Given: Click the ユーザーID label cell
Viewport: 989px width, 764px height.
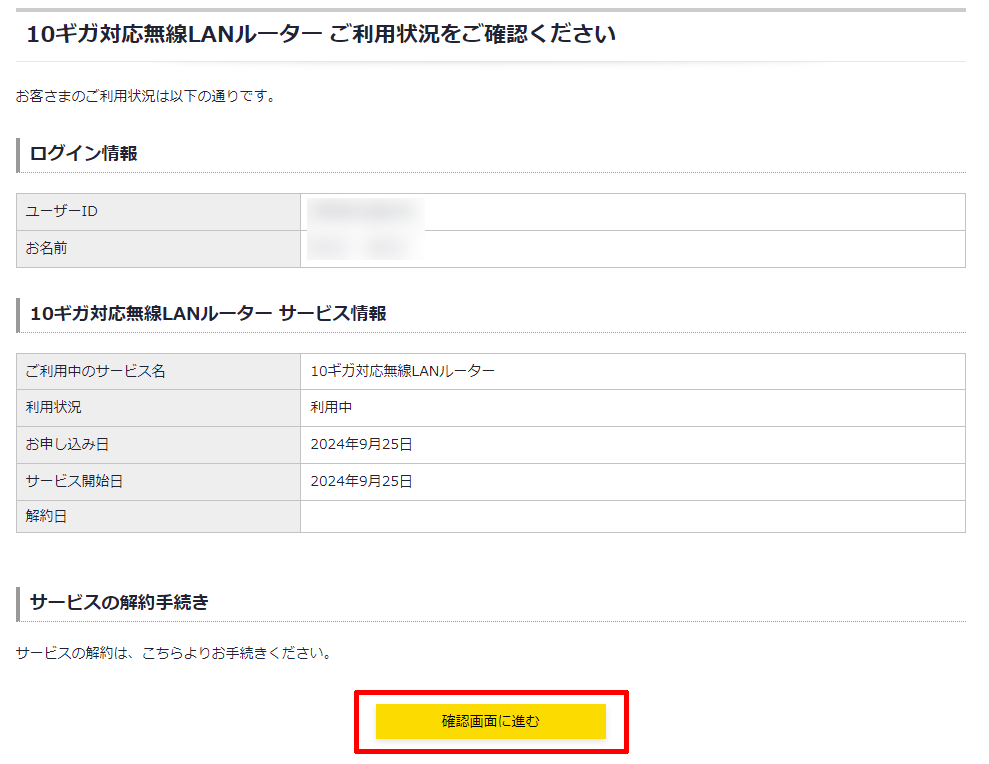Looking at the screenshot, I should 61,212.
